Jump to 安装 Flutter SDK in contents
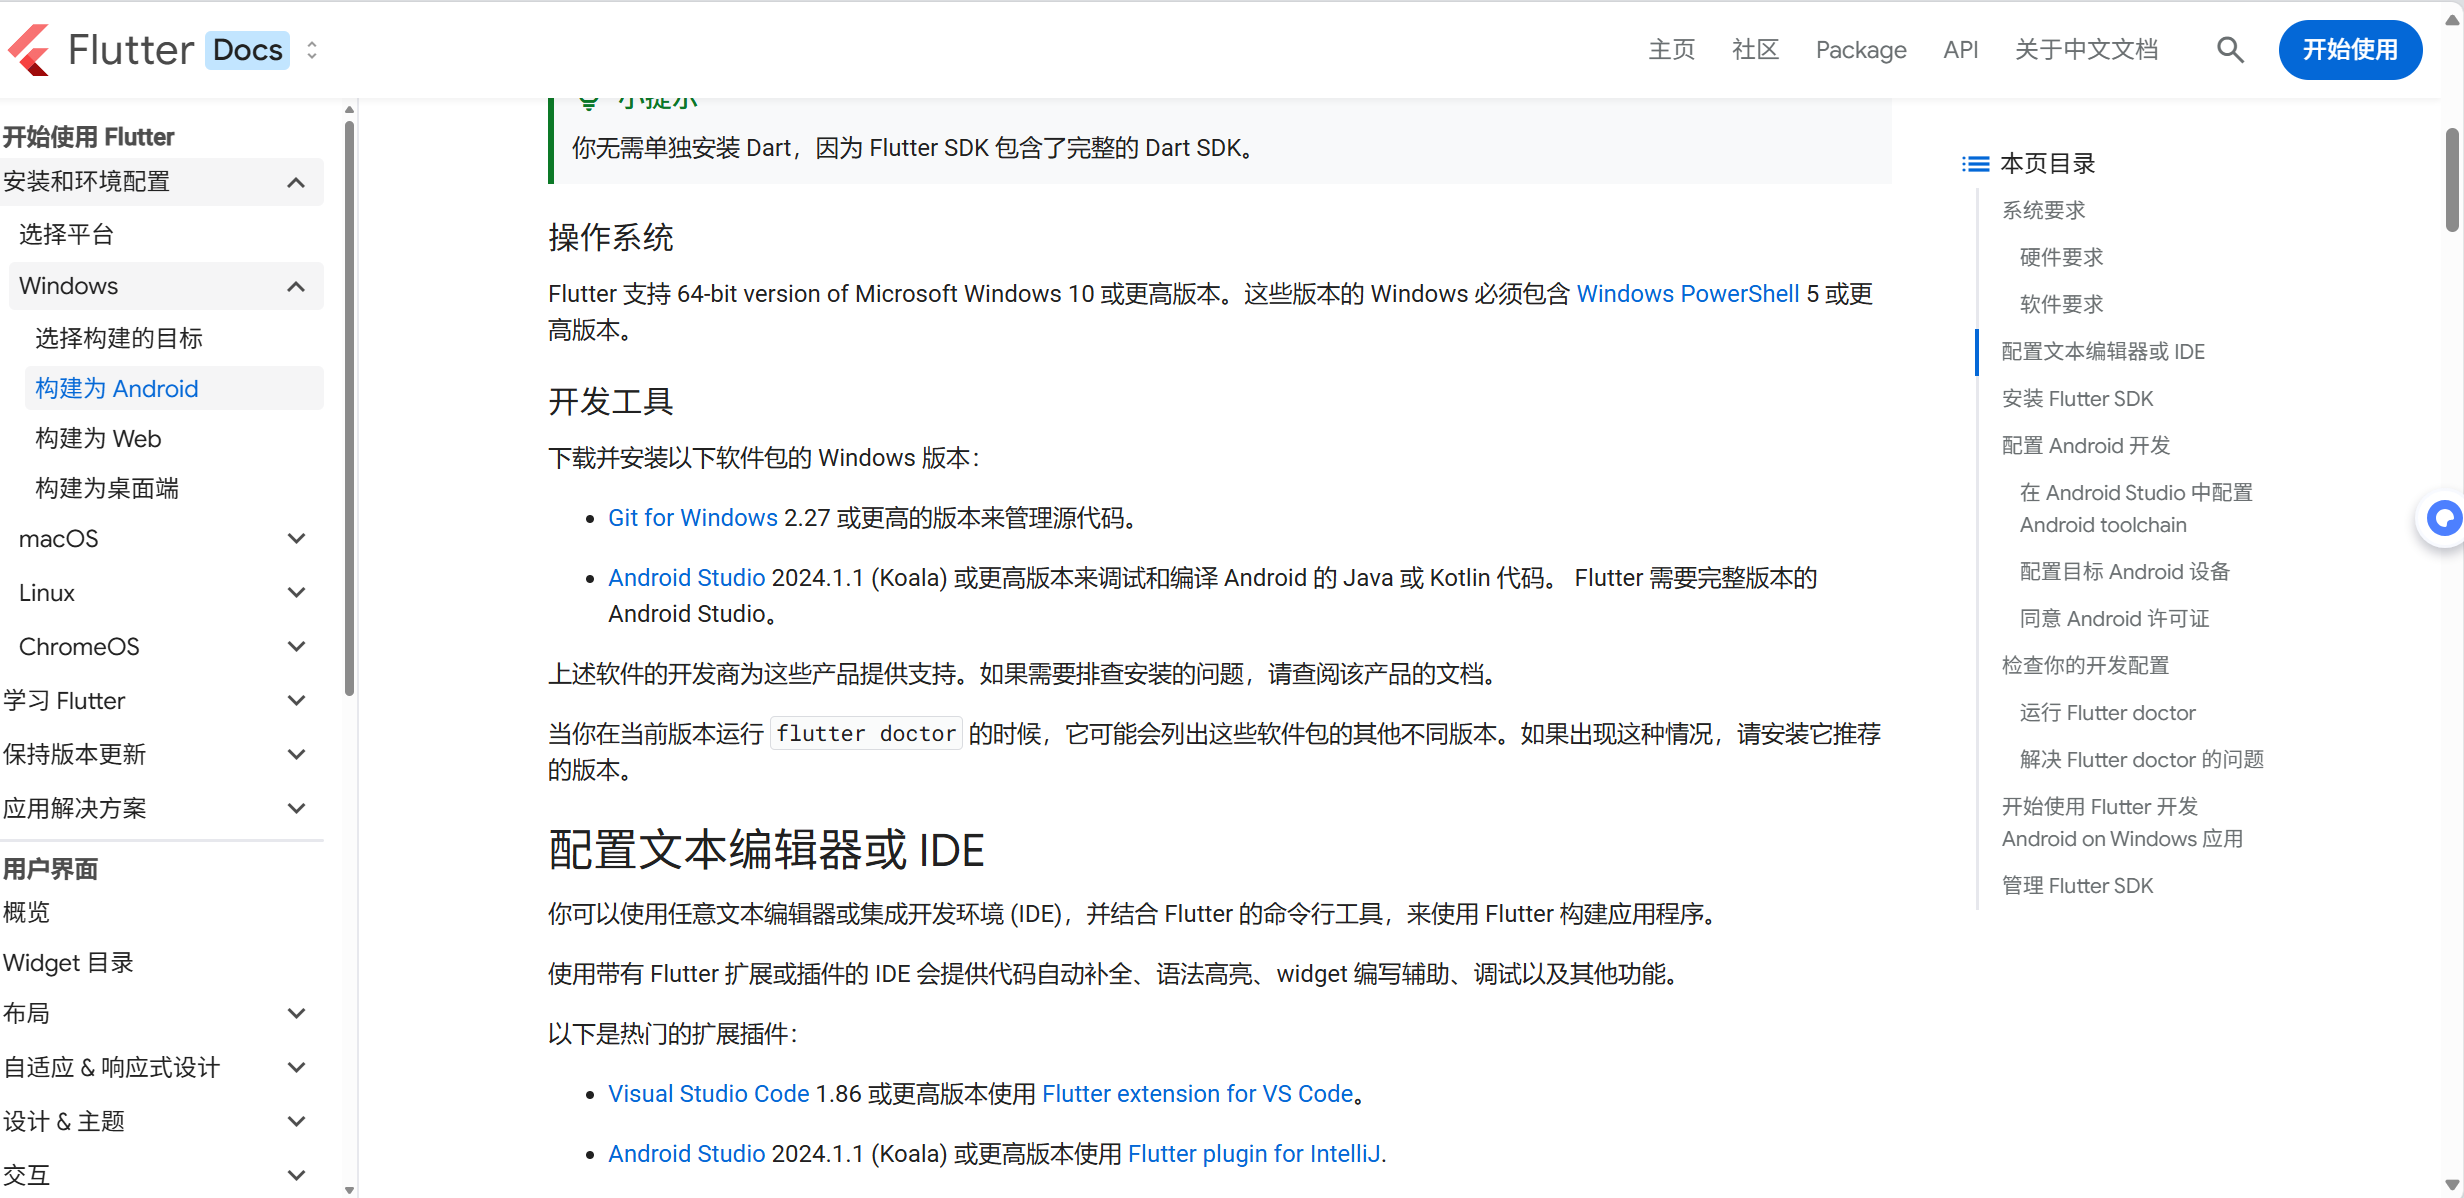The image size is (2464, 1198). (x=2077, y=399)
